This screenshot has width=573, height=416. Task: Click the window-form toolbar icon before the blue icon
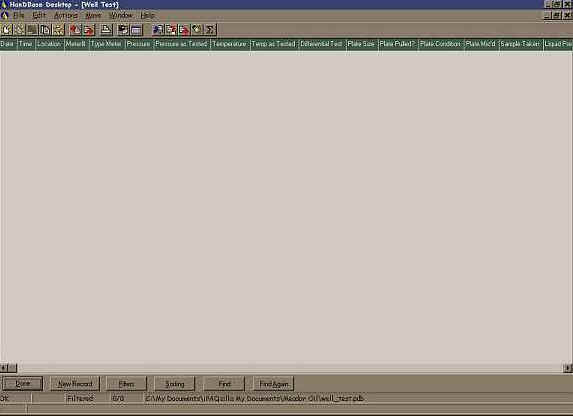click(x=136, y=30)
